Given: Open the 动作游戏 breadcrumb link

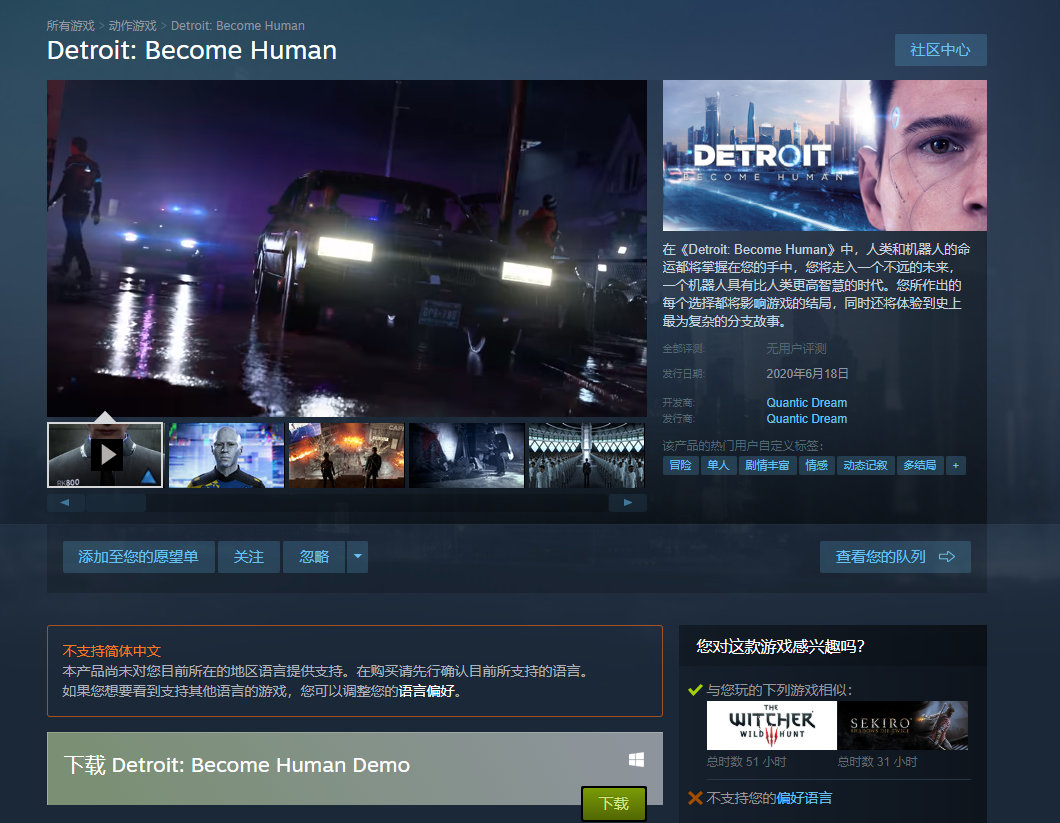Looking at the screenshot, I should point(132,26).
